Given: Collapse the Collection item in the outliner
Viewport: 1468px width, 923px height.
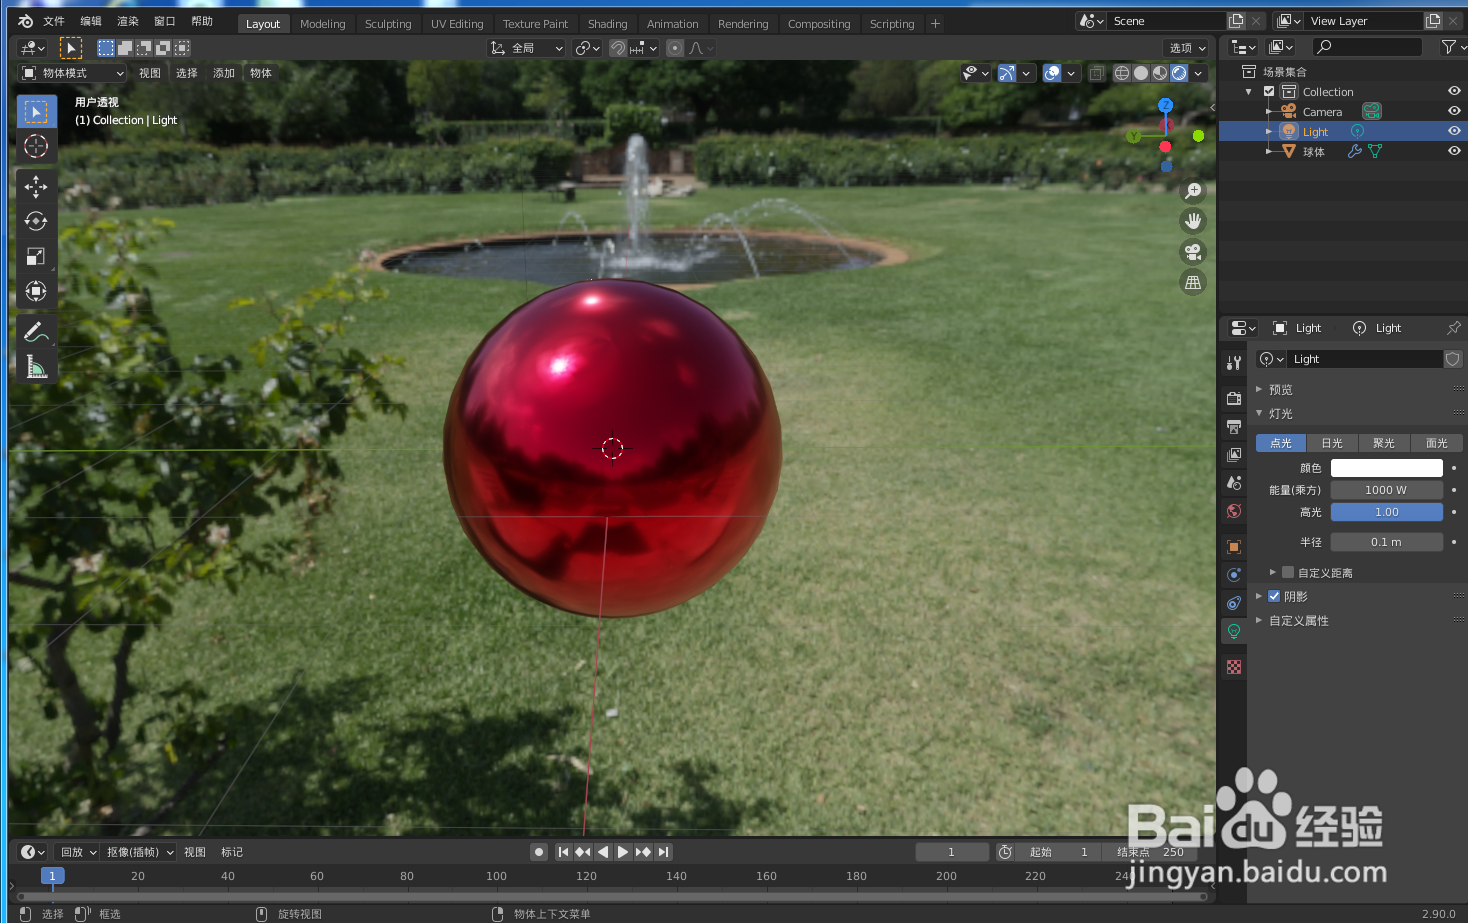Looking at the screenshot, I should (x=1247, y=91).
